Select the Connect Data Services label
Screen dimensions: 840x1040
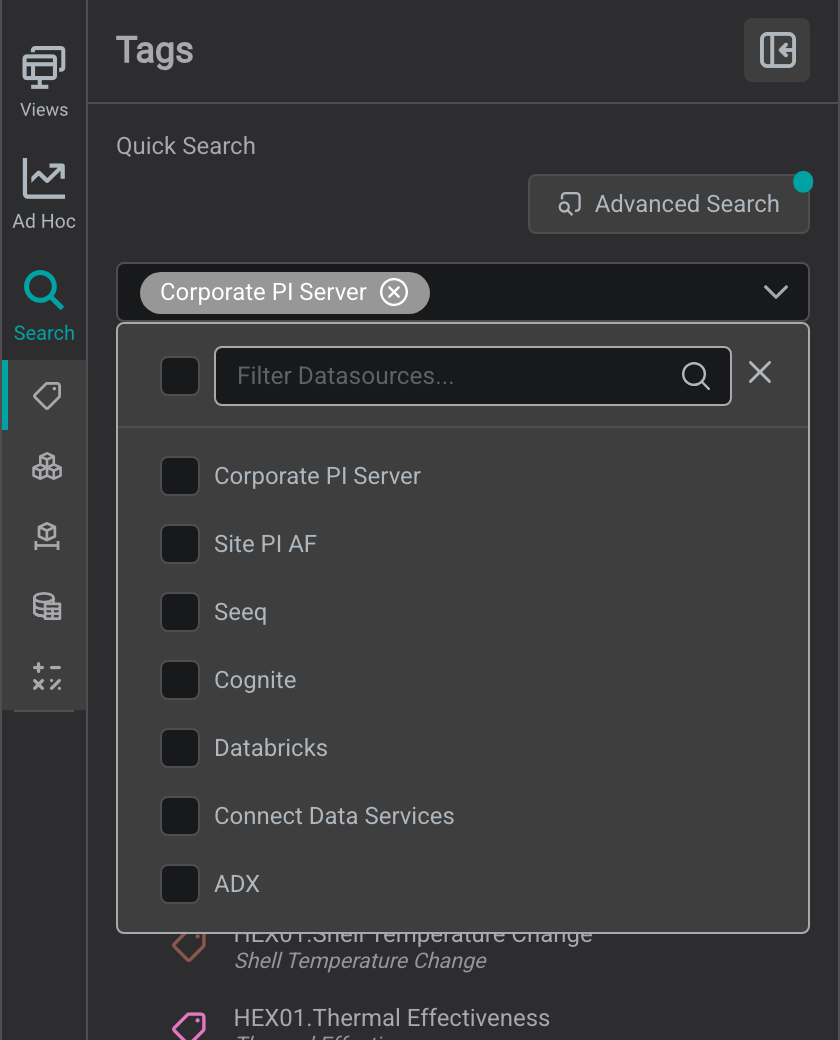coord(334,816)
